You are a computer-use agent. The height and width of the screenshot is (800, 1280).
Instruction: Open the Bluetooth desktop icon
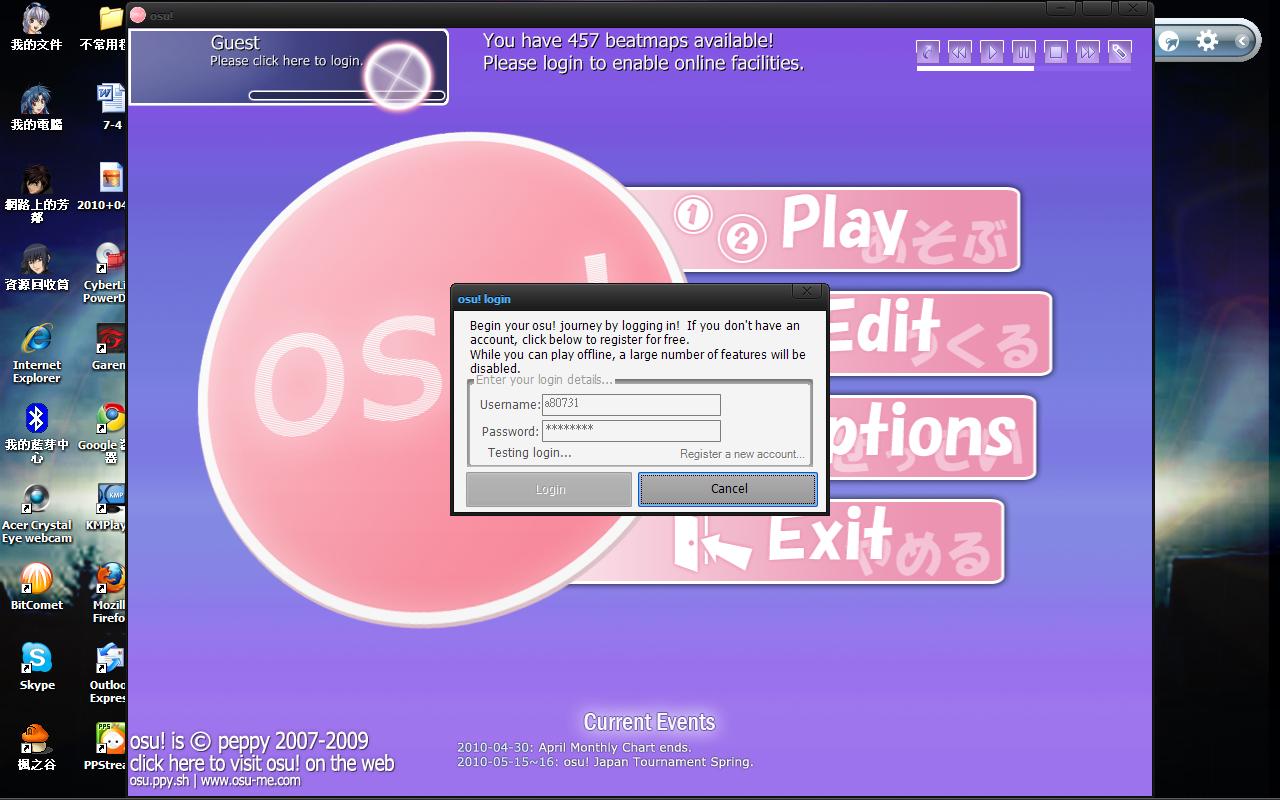tap(37, 433)
